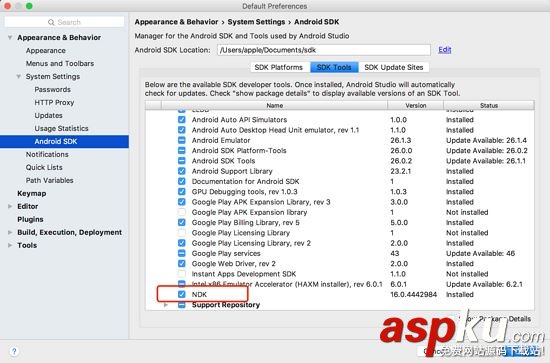Click the Android SDK Location field
The height and width of the screenshot is (363, 550).
coord(324,50)
